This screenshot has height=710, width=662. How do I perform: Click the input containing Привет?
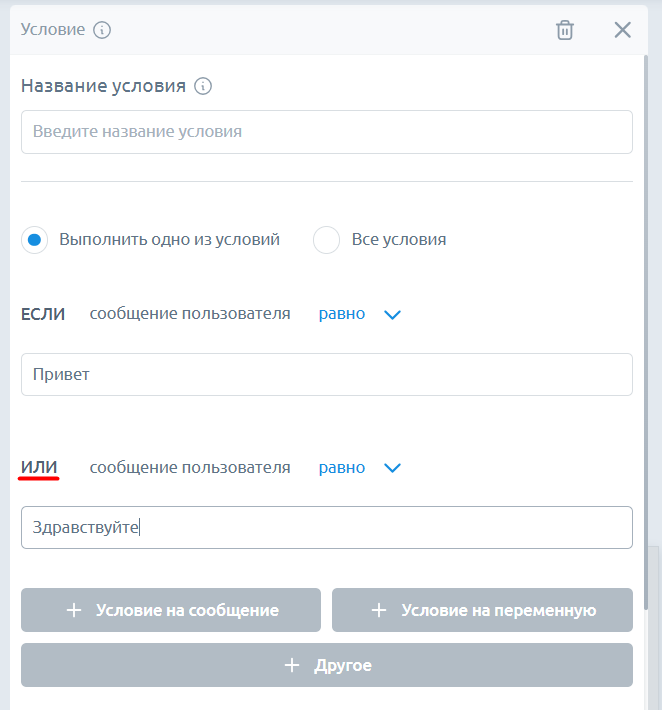point(326,374)
